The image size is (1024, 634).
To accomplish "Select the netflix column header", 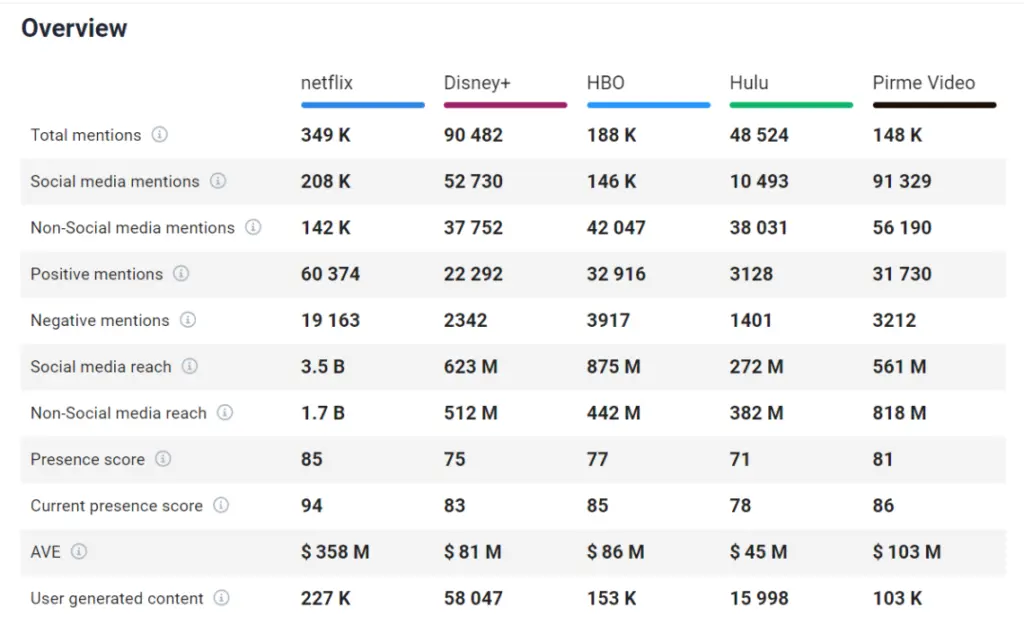I will (x=327, y=83).
